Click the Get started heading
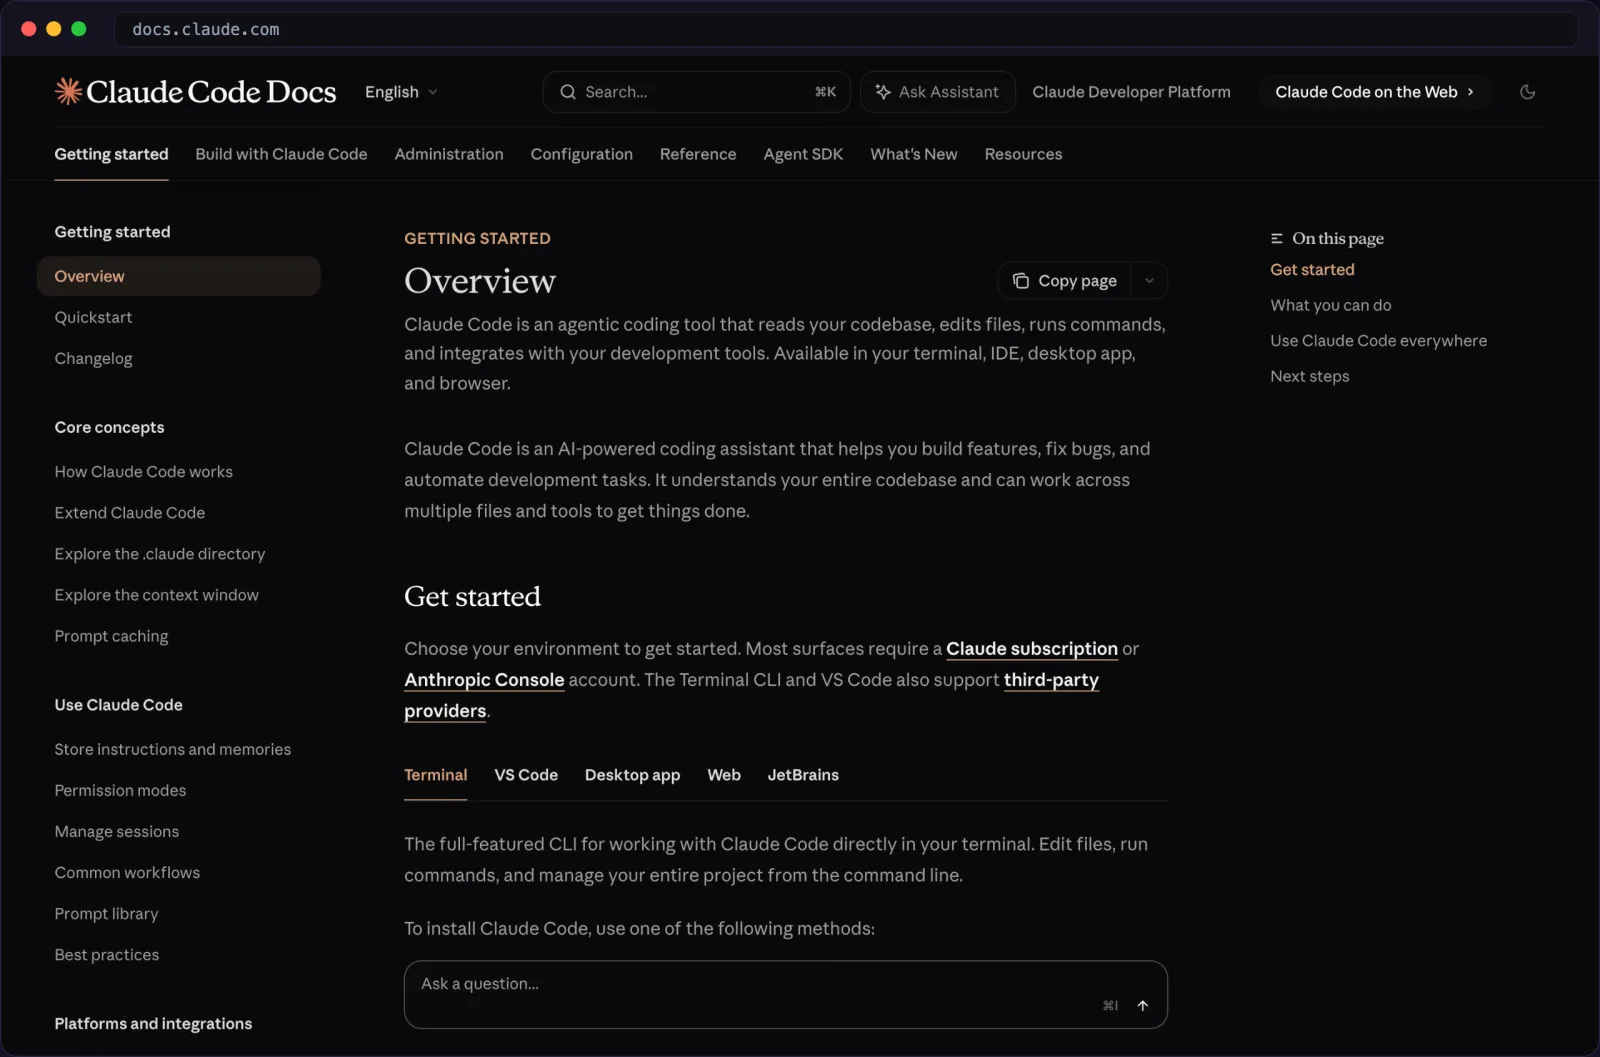This screenshot has height=1057, width=1600. coord(472,597)
